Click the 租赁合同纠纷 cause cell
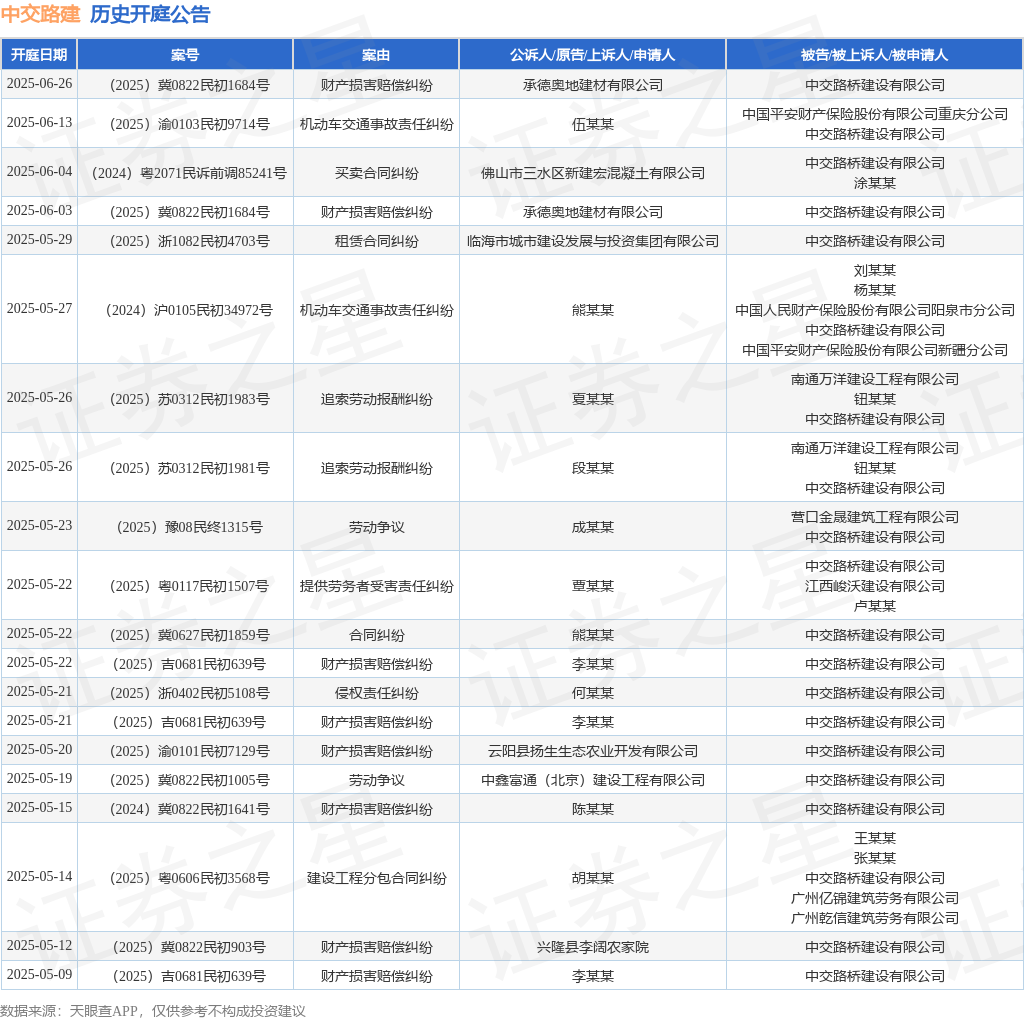 [x=376, y=241]
